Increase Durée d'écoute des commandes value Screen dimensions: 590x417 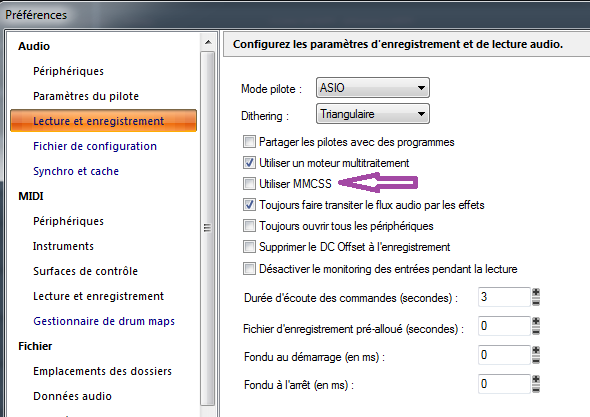(x=536, y=293)
